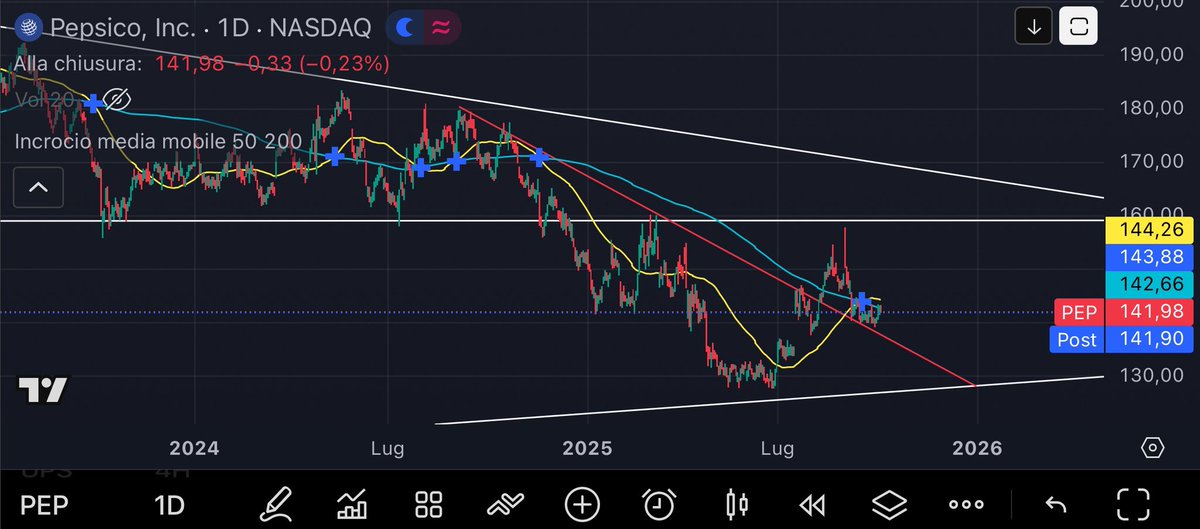Toggle the dark mode moon switch

coord(403,28)
